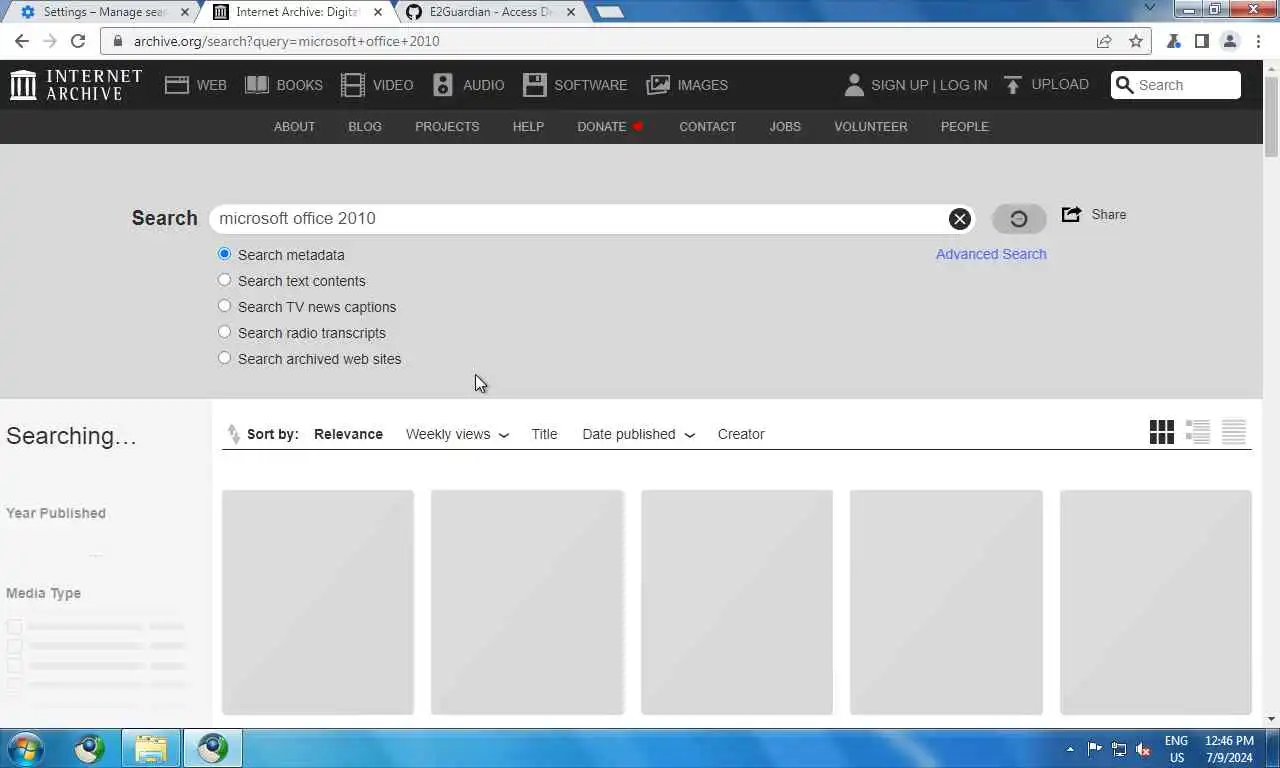Switch to the E2Guardian Access Denied tab
1280x768 pixels.
490,12
